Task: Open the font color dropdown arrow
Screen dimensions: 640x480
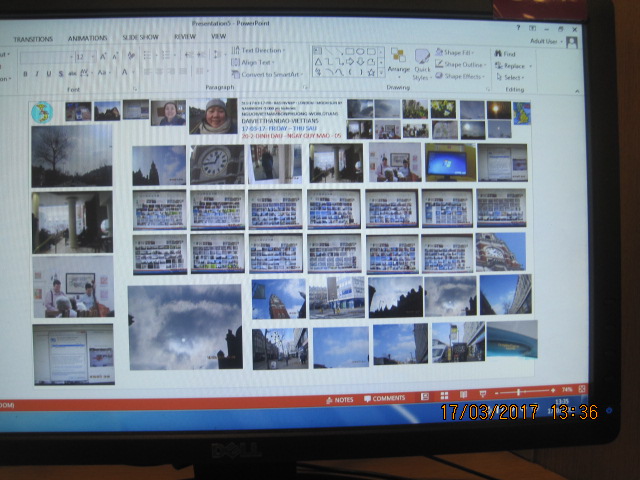Action: 132,73
